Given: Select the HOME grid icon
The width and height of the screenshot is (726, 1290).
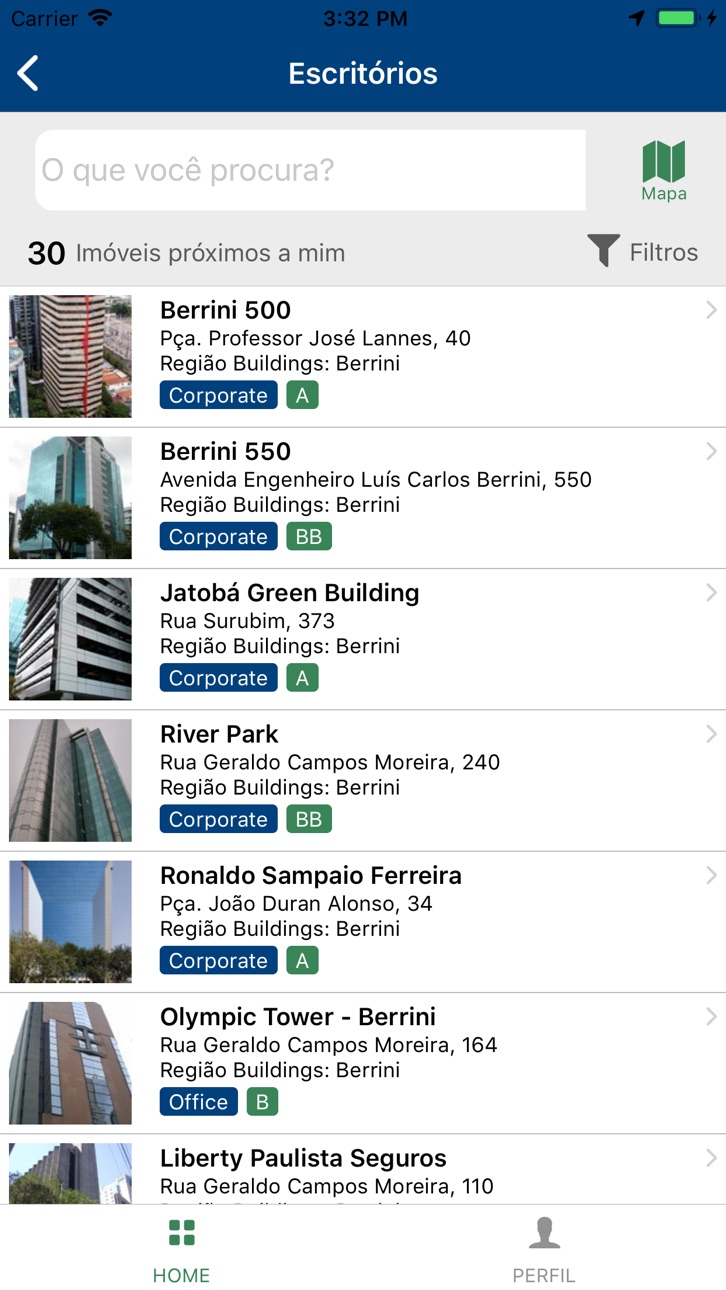Looking at the screenshot, I should tap(181, 1233).
